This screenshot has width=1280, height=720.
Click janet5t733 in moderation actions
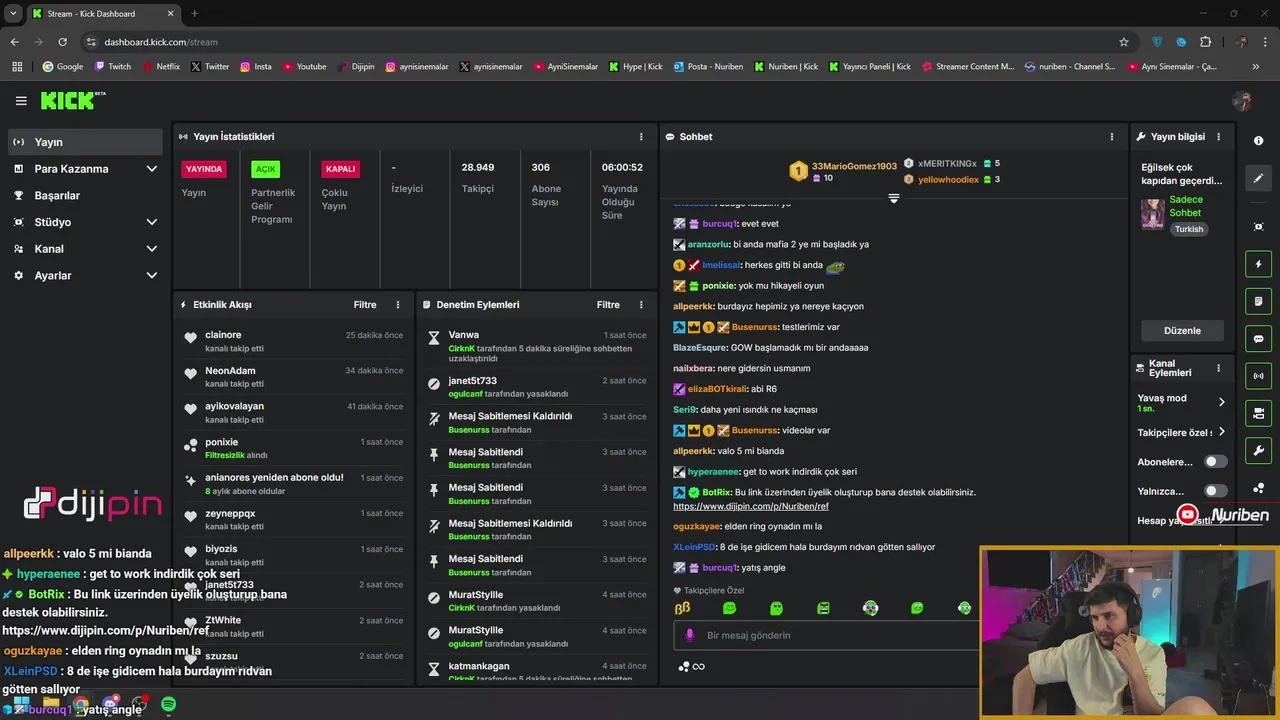click(x=472, y=381)
